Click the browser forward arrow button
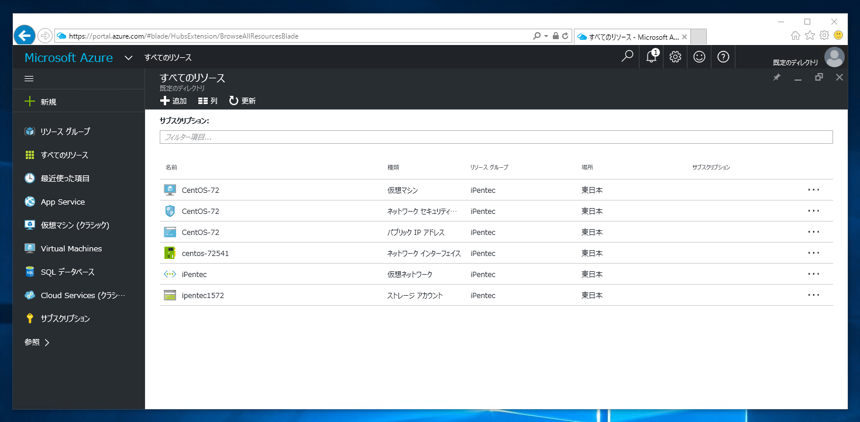Image resolution: width=860 pixels, height=422 pixels. [x=45, y=35]
